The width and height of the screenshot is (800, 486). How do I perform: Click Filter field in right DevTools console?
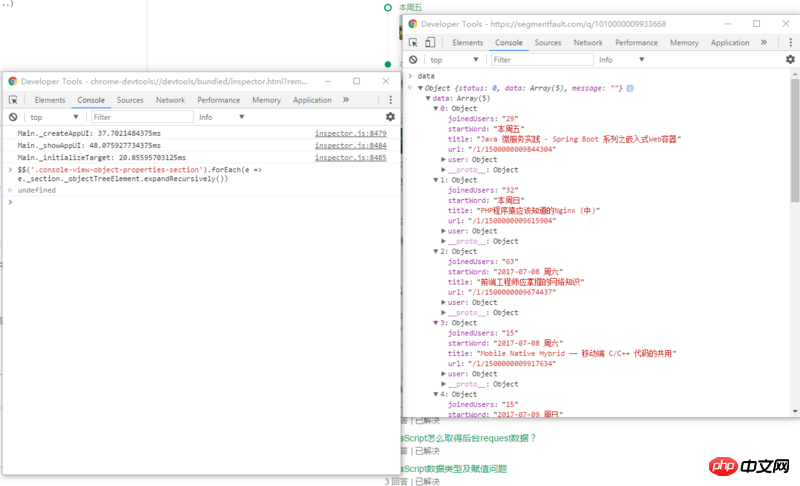(x=542, y=59)
